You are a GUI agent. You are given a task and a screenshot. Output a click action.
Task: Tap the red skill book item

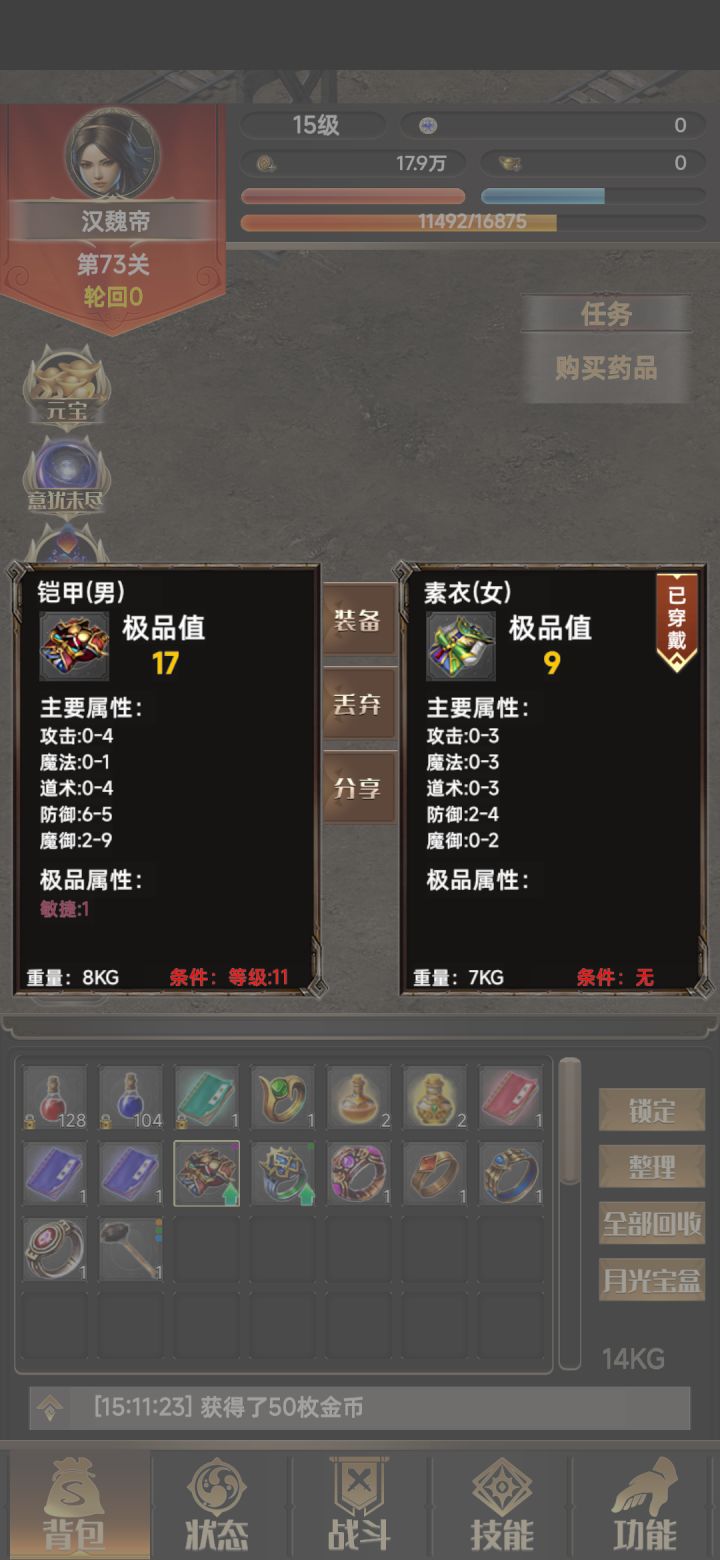pyautogui.click(x=511, y=1098)
